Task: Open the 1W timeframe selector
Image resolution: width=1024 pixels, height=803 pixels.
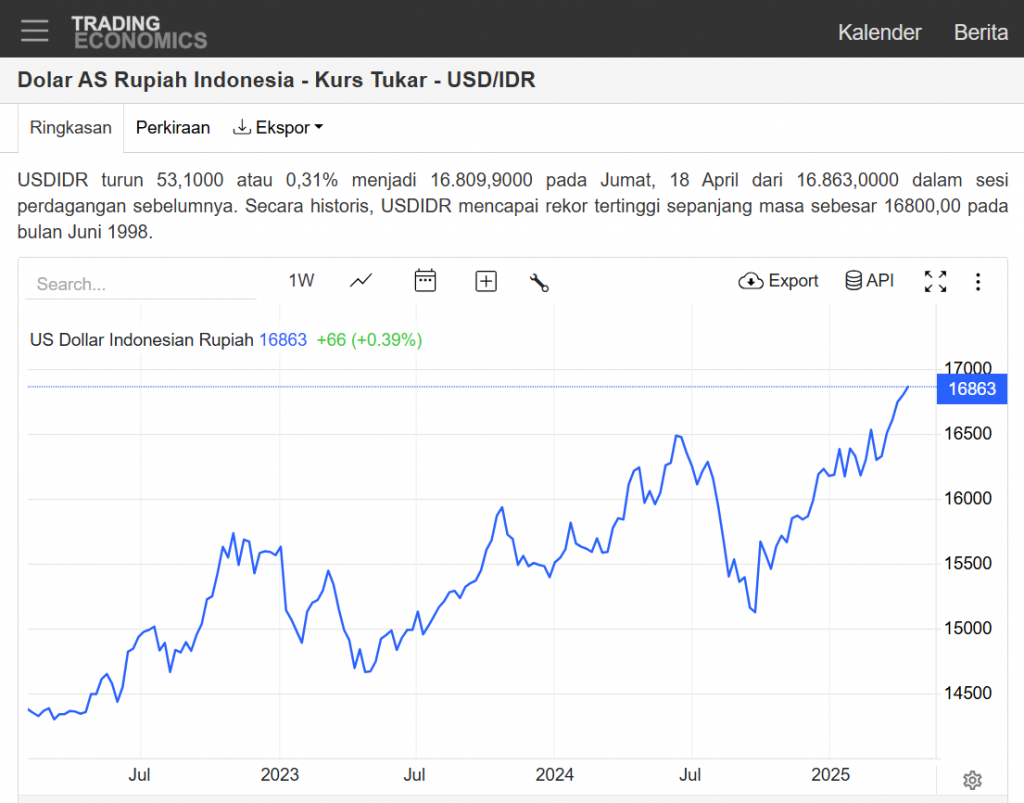Action: coord(301,281)
